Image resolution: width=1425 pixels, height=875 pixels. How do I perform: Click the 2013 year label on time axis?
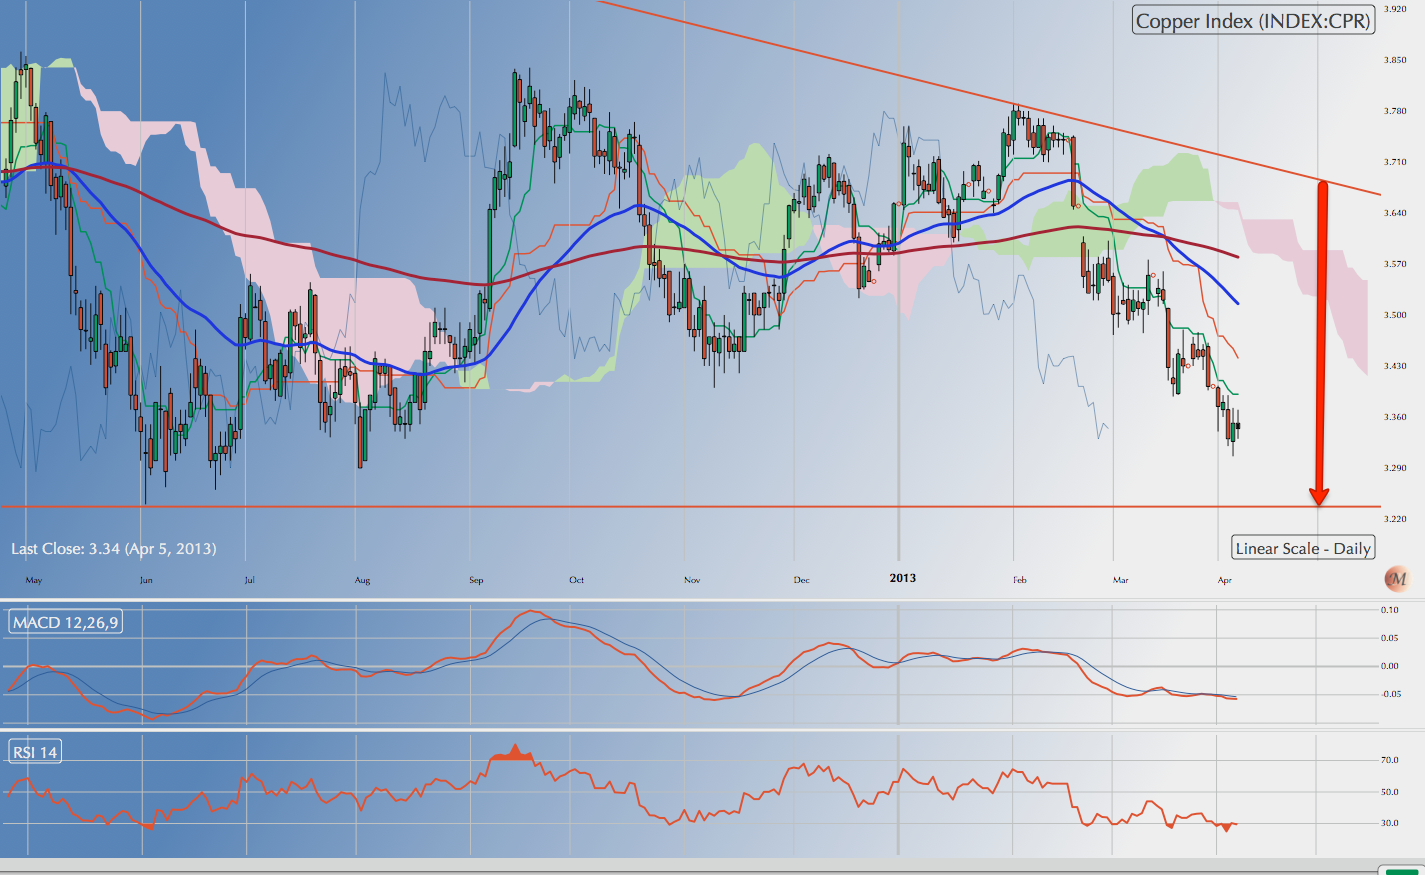[902, 578]
